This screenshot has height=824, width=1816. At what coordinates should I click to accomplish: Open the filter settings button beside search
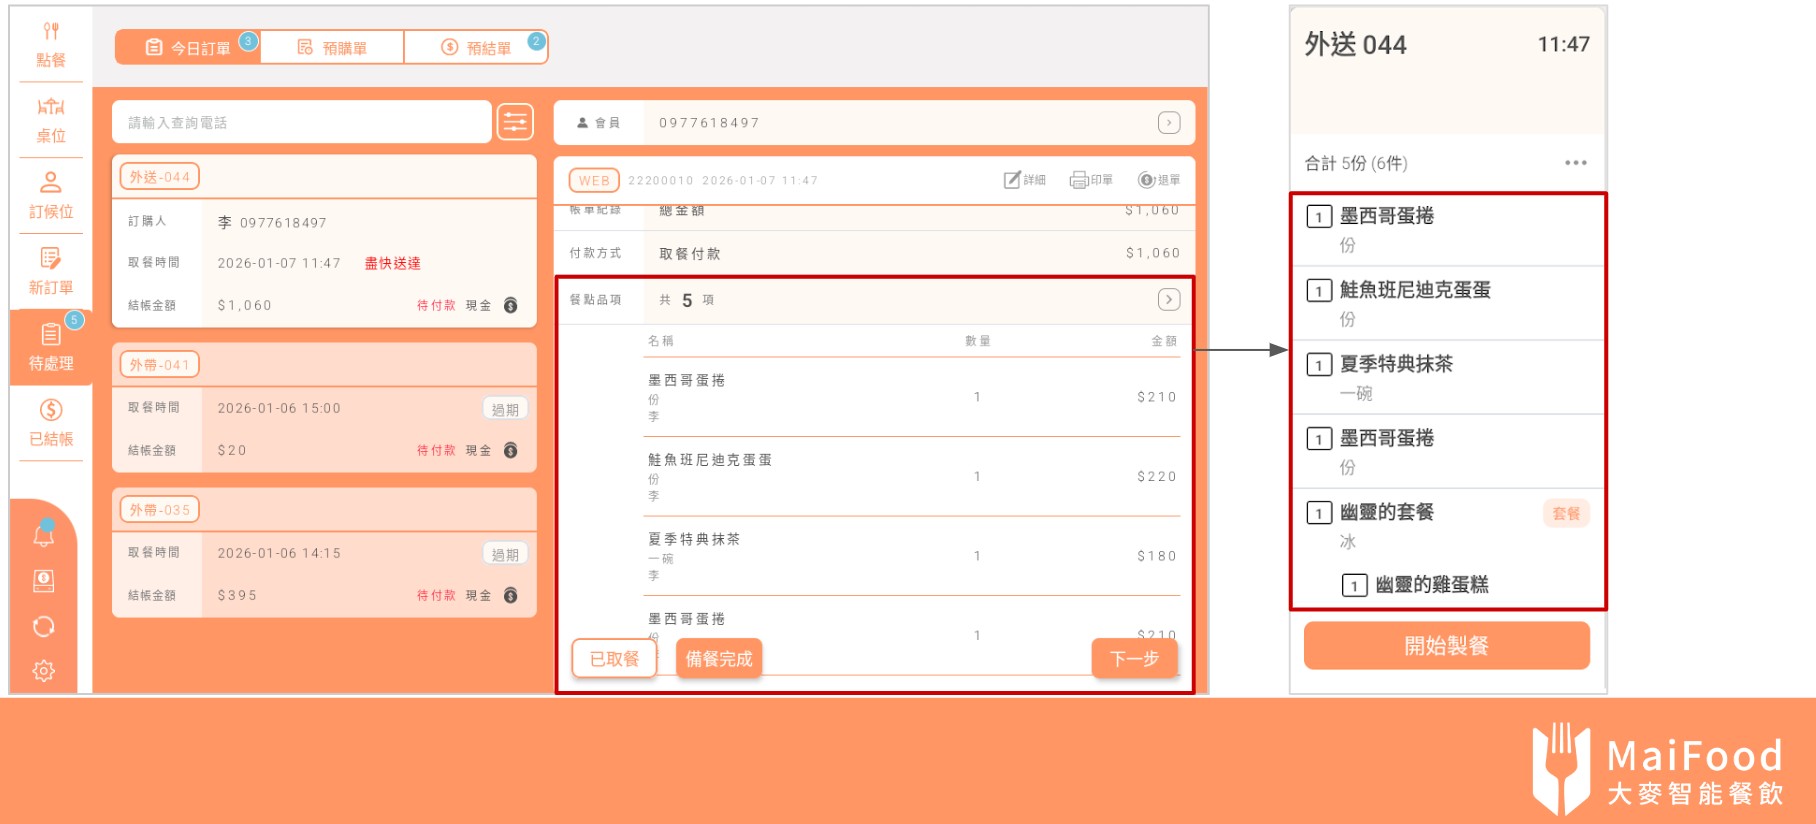[x=515, y=122]
